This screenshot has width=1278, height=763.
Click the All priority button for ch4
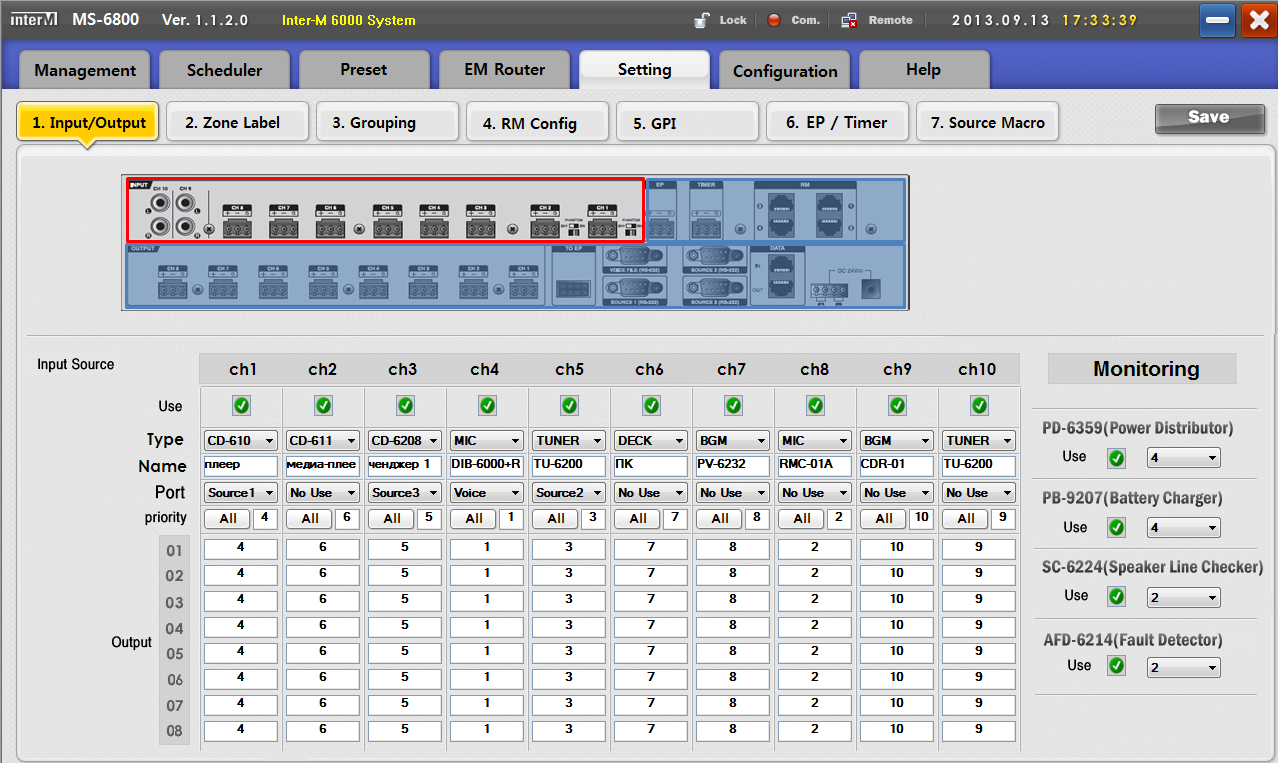[474, 519]
